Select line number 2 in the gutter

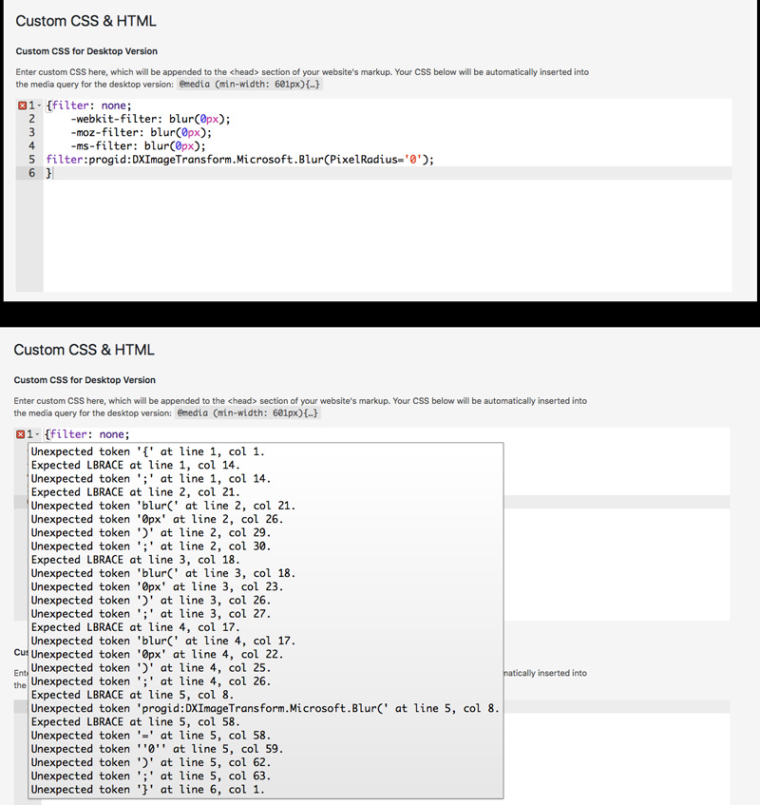click(x=32, y=119)
